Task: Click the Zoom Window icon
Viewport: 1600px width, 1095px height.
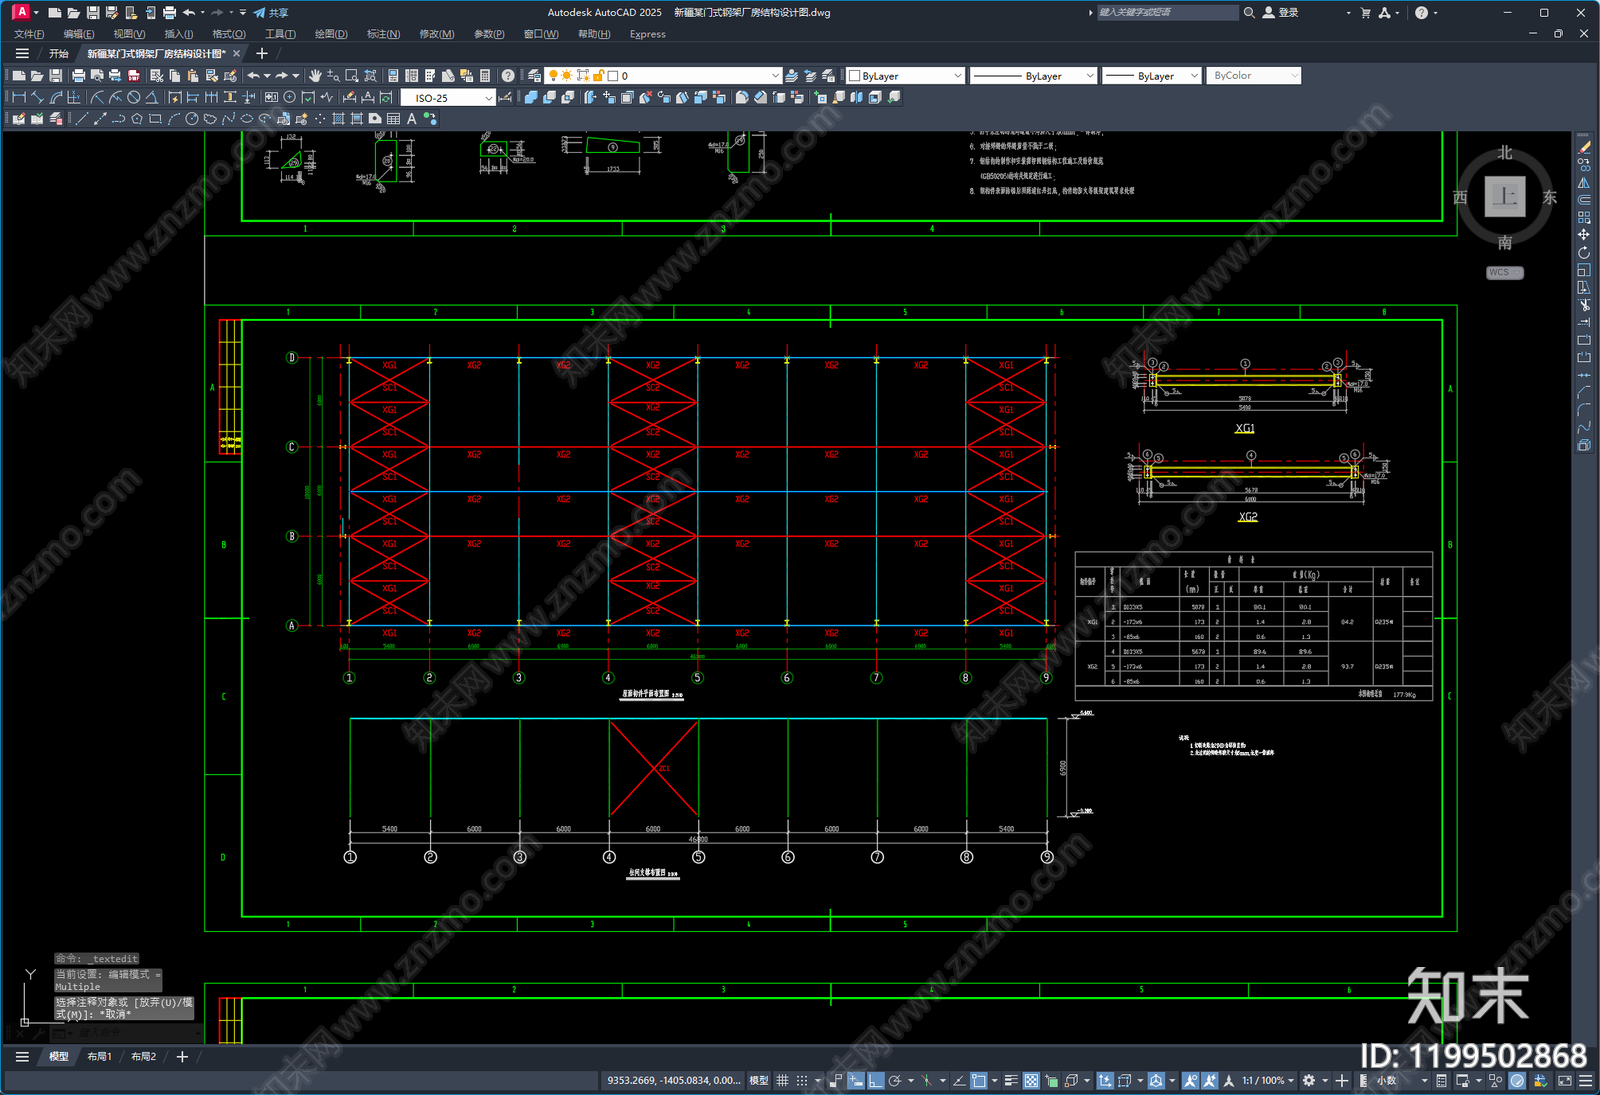Action: click(x=352, y=76)
